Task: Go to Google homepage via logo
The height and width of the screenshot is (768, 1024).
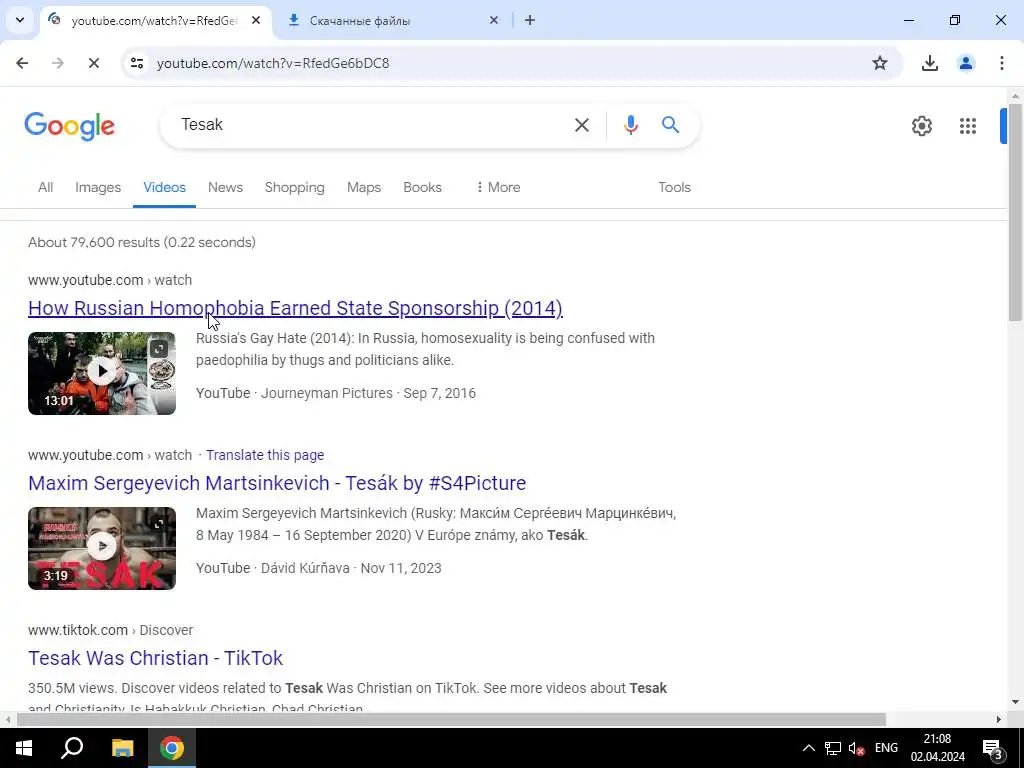Action: 69,125
